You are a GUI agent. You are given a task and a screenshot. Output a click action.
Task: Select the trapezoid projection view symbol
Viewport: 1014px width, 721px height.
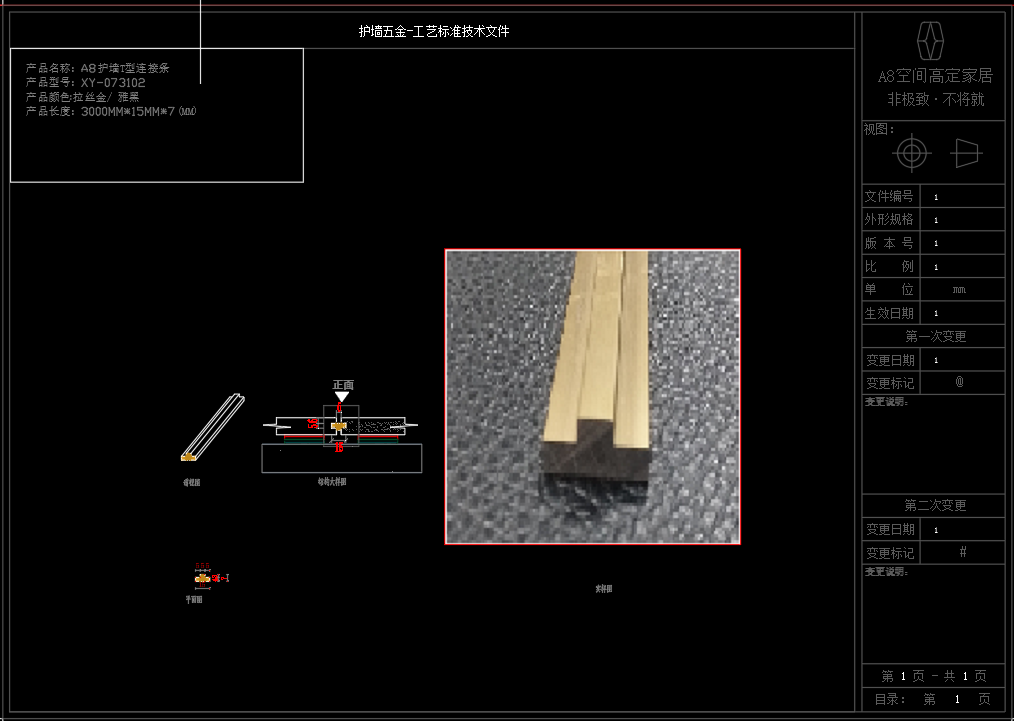966,153
